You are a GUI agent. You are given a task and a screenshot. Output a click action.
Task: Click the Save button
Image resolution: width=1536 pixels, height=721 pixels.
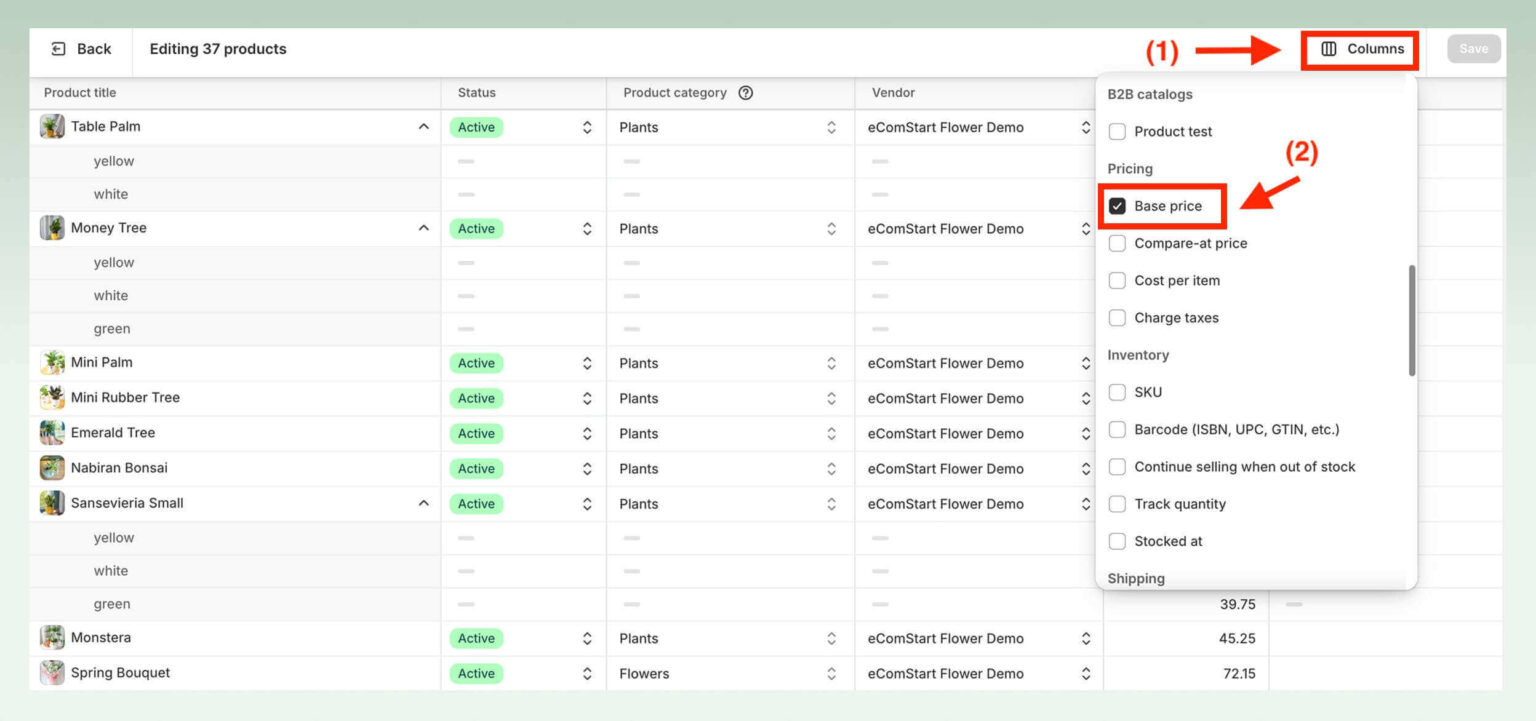pos(1474,48)
